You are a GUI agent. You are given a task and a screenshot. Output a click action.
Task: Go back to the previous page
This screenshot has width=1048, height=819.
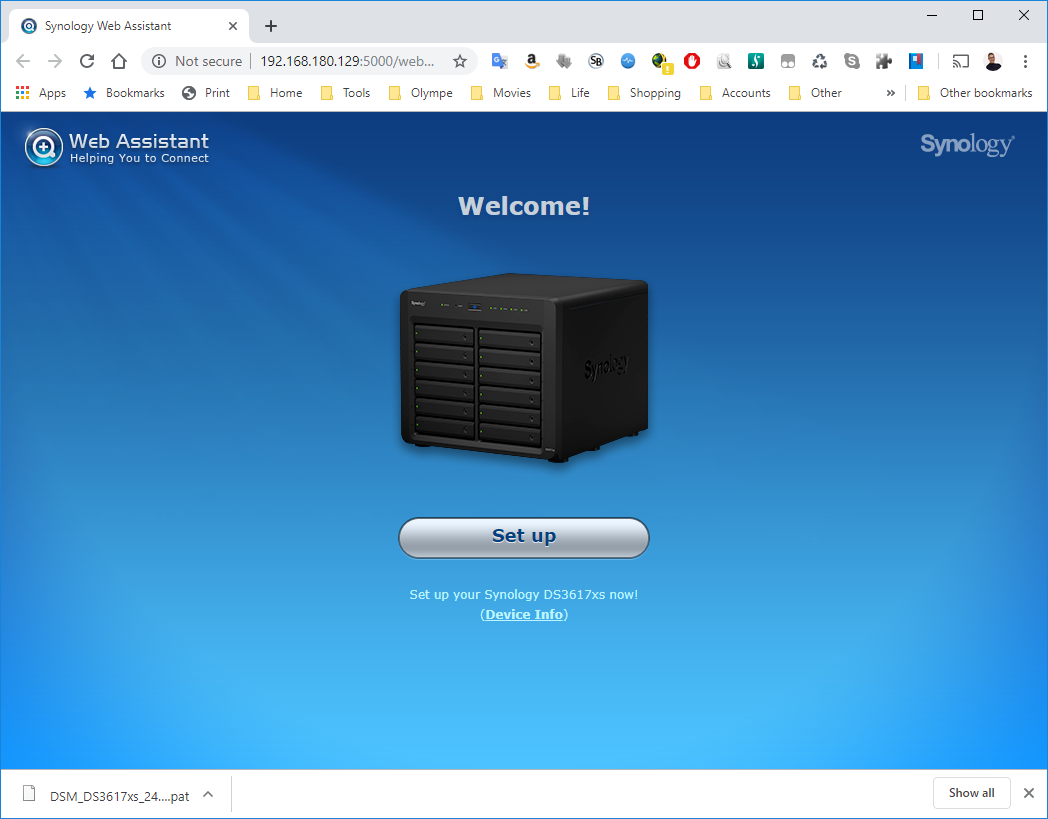[x=23, y=62]
